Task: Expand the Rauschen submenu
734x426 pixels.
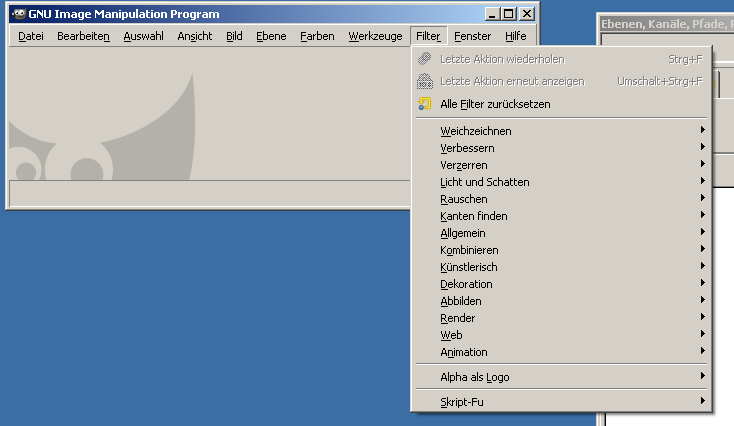Action: pyautogui.click(x=561, y=199)
